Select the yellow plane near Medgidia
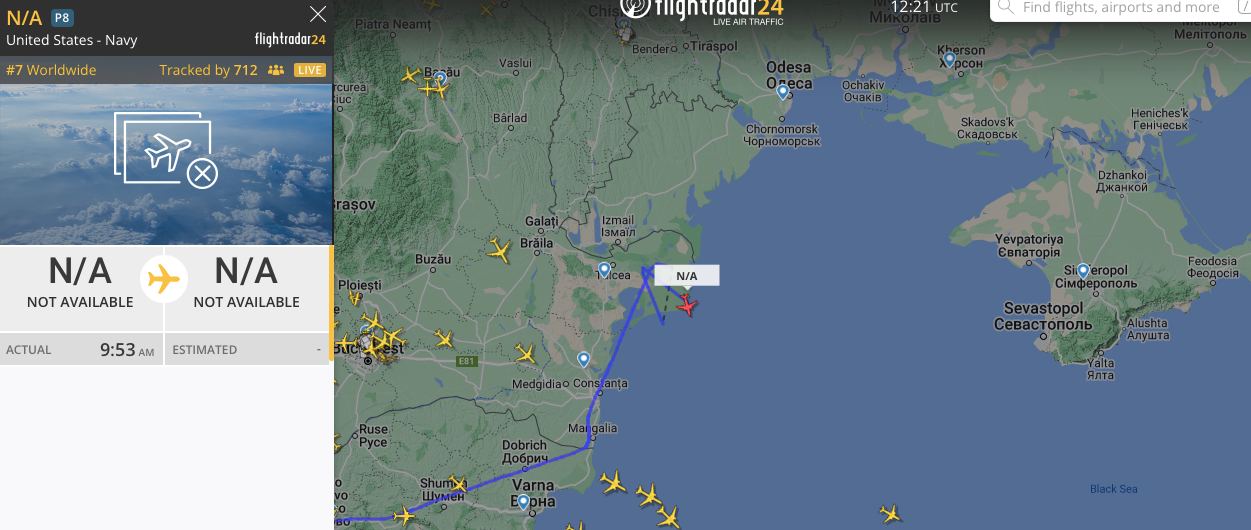 (x=525, y=353)
